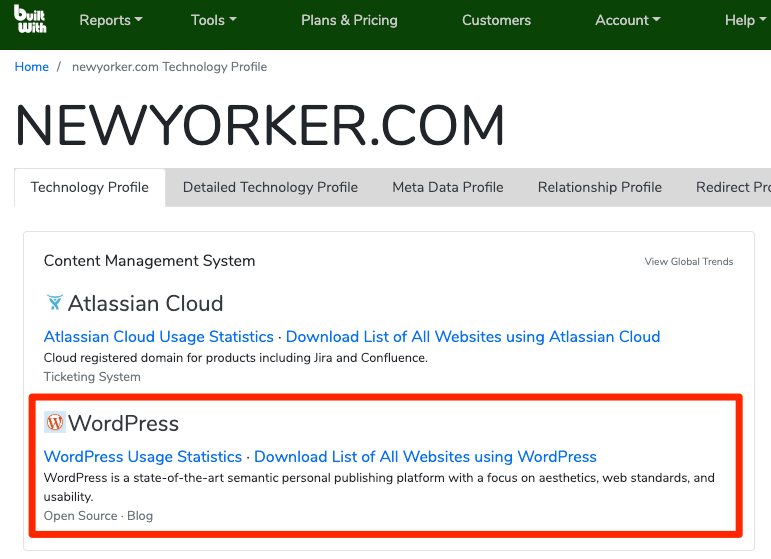The image size is (771, 559).
Task: Click the WordPress heading title
Action: click(x=123, y=423)
